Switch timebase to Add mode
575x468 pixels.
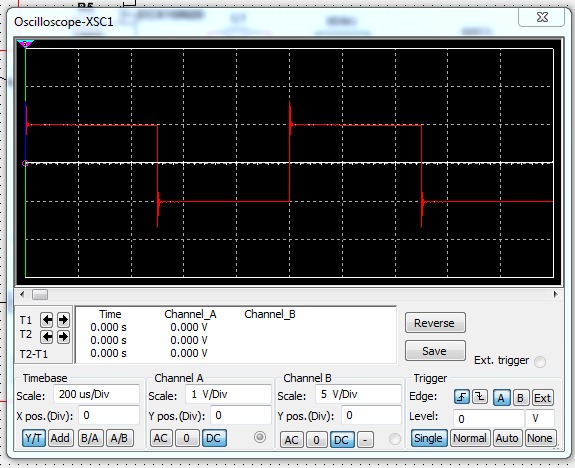pyautogui.click(x=60, y=438)
